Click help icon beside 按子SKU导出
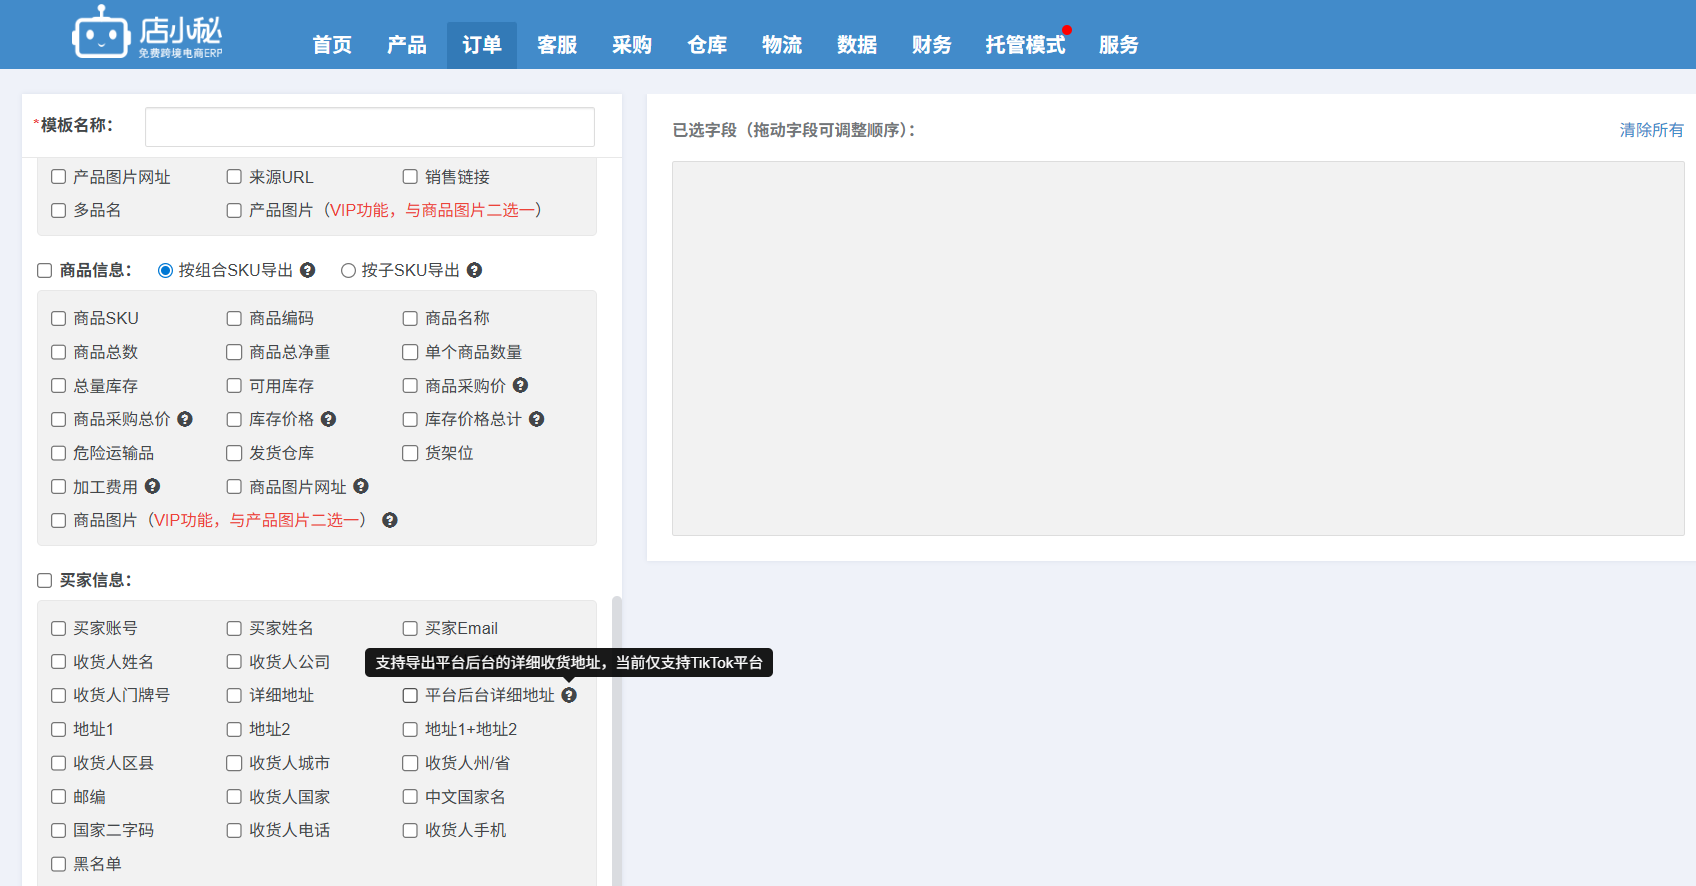This screenshot has height=886, width=1696. point(475,270)
